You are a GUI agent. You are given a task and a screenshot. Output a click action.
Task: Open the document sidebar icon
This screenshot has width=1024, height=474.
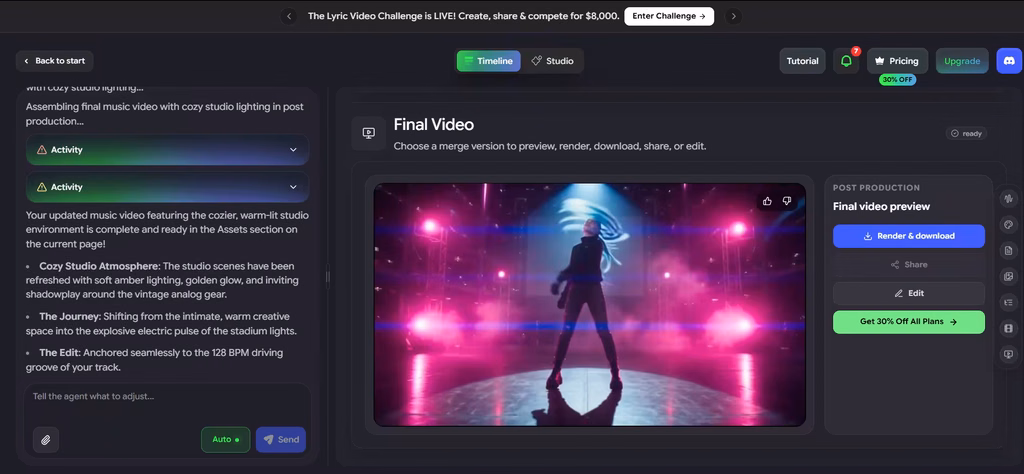point(1008,251)
